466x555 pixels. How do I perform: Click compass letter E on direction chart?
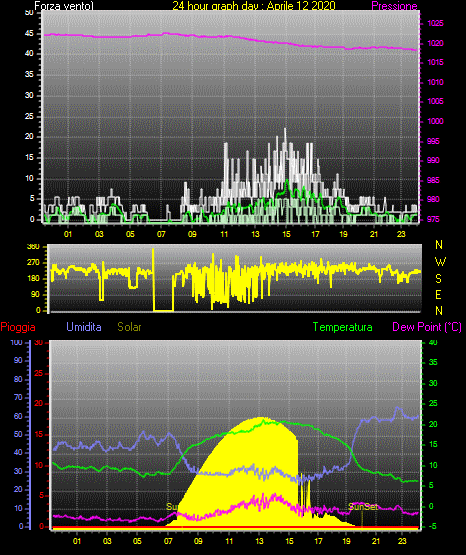(x=438, y=294)
